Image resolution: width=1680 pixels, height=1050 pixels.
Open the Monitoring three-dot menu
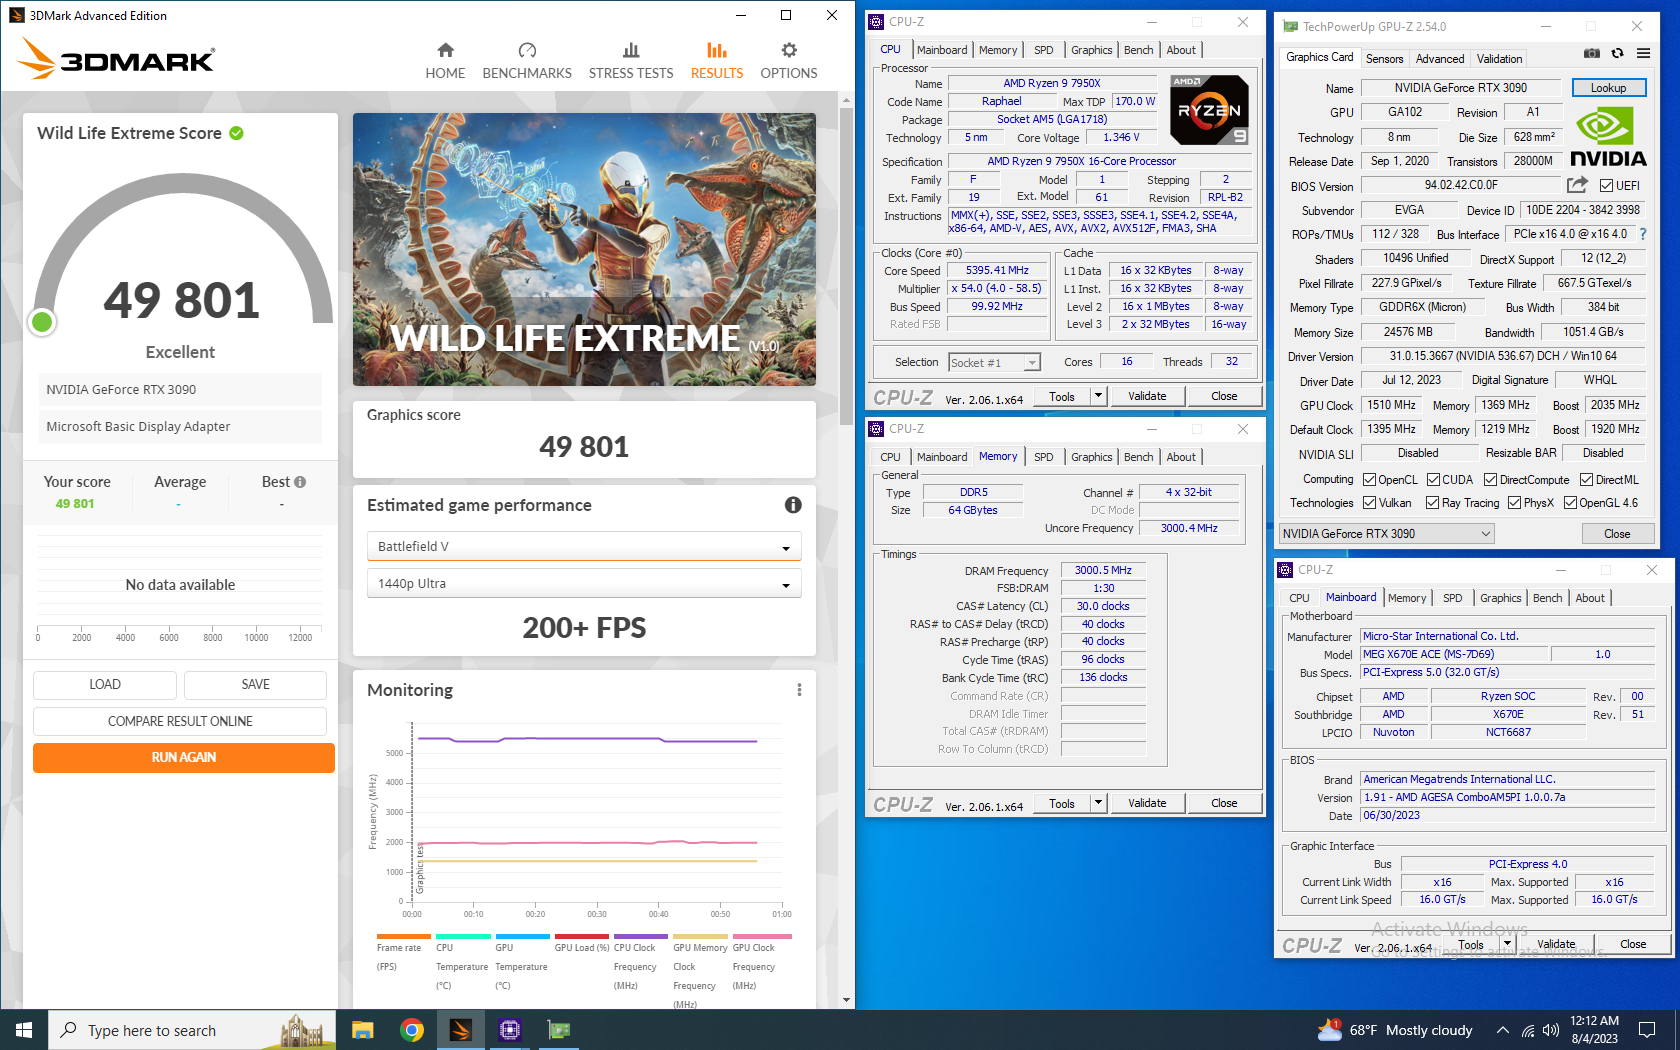[x=799, y=690]
